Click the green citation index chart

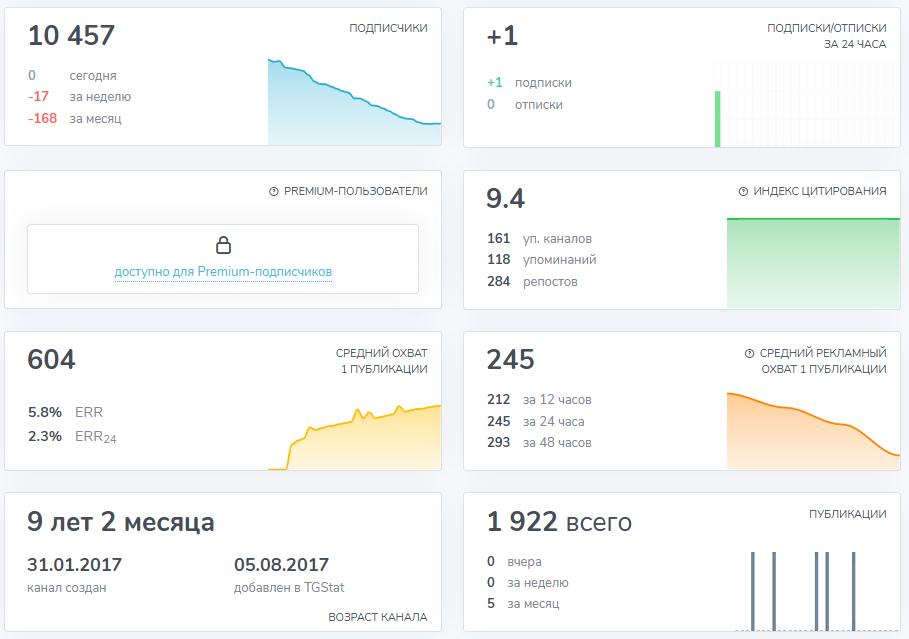pos(806,262)
